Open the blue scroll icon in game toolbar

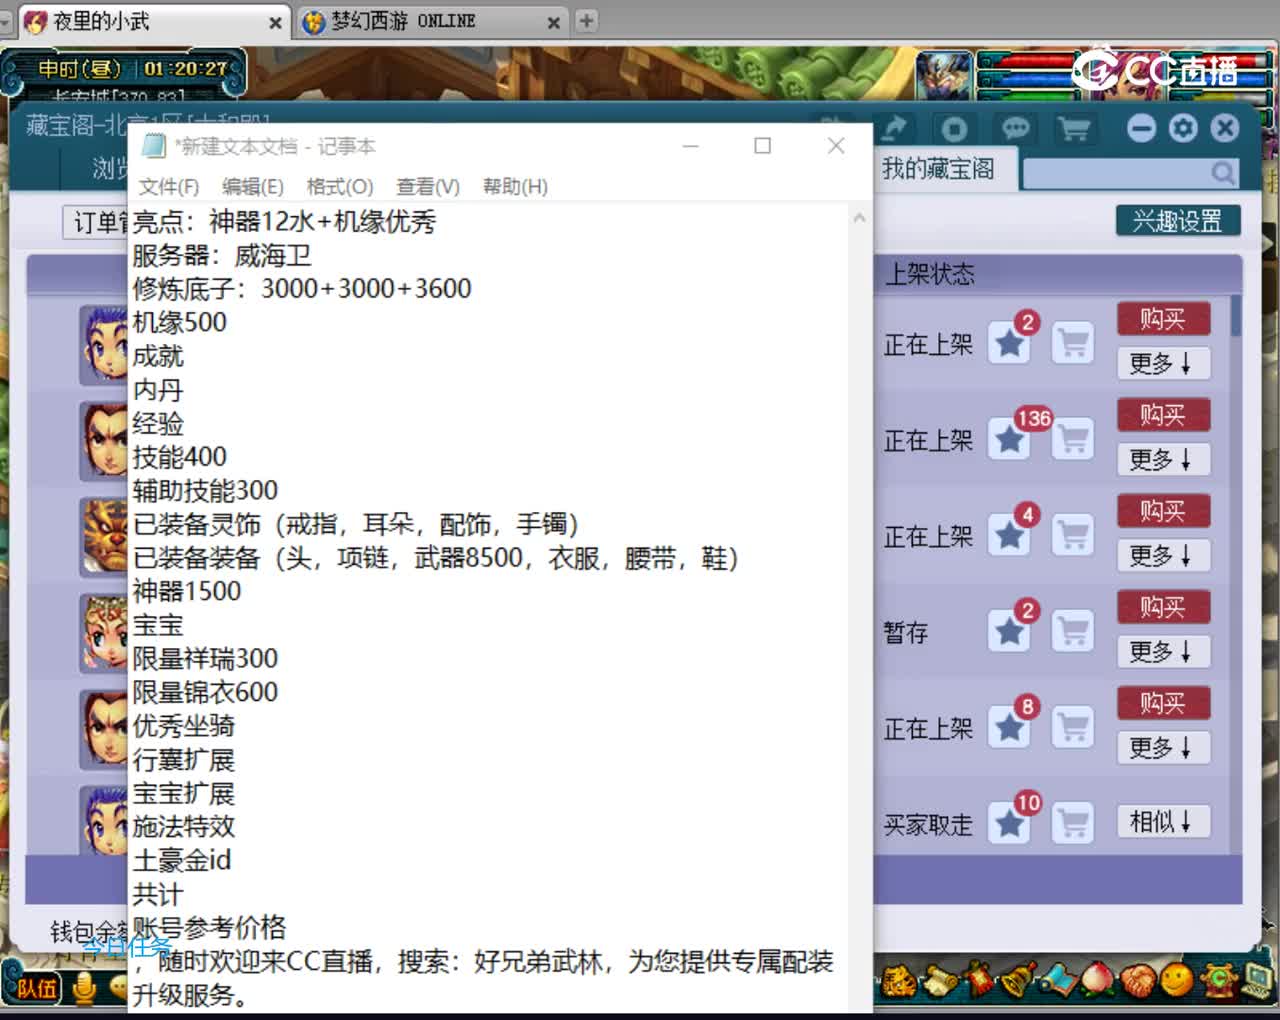point(1058,981)
